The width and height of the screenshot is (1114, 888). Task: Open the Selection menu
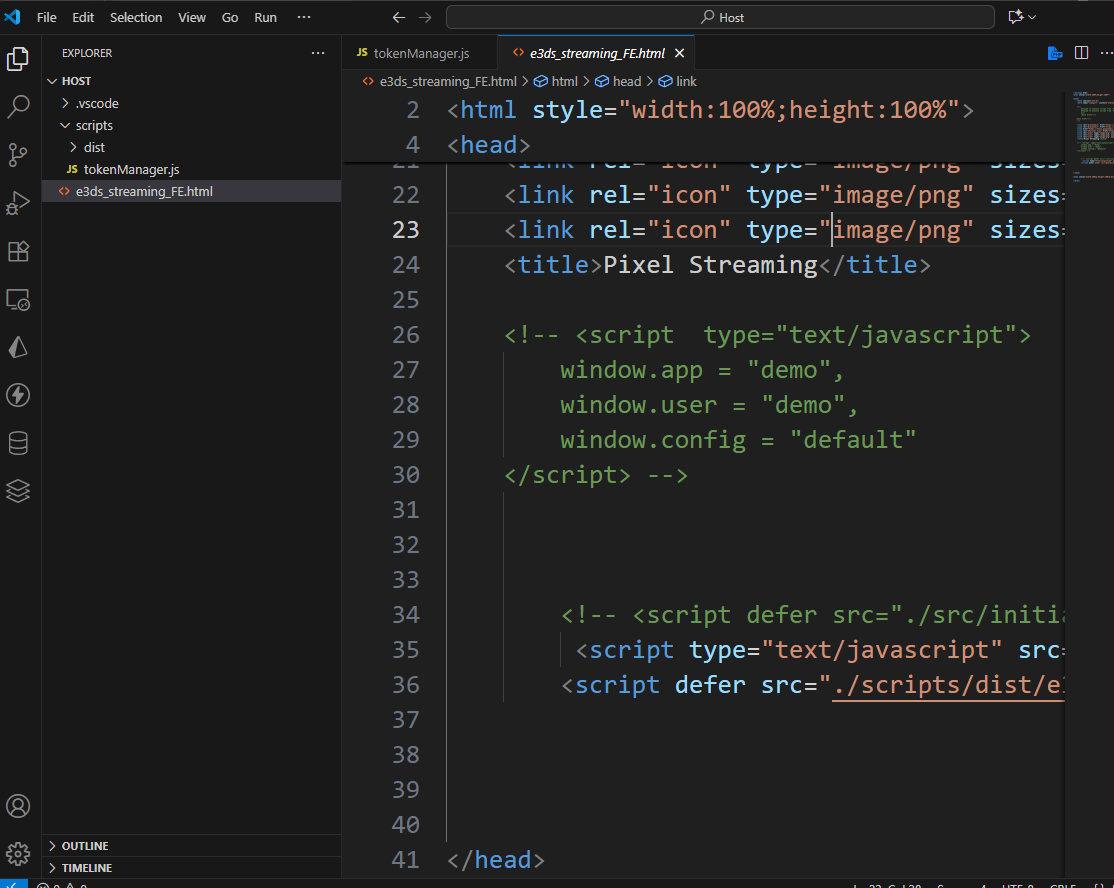coord(136,17)
